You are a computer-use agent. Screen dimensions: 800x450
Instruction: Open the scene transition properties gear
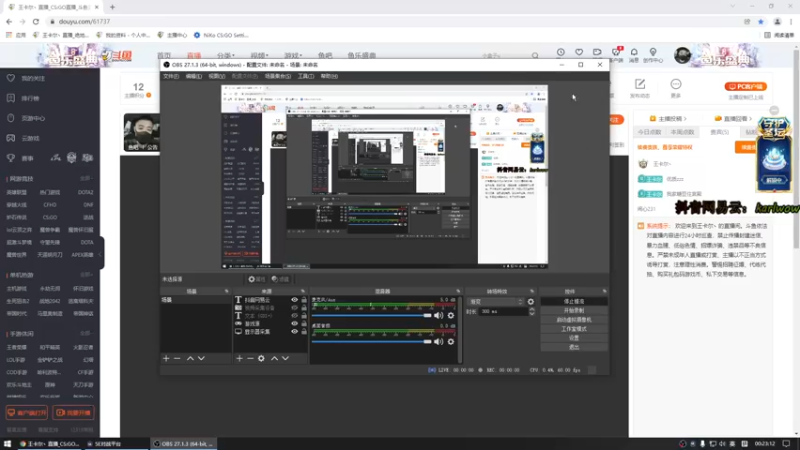pyautogui.click(x=531, y=302)
